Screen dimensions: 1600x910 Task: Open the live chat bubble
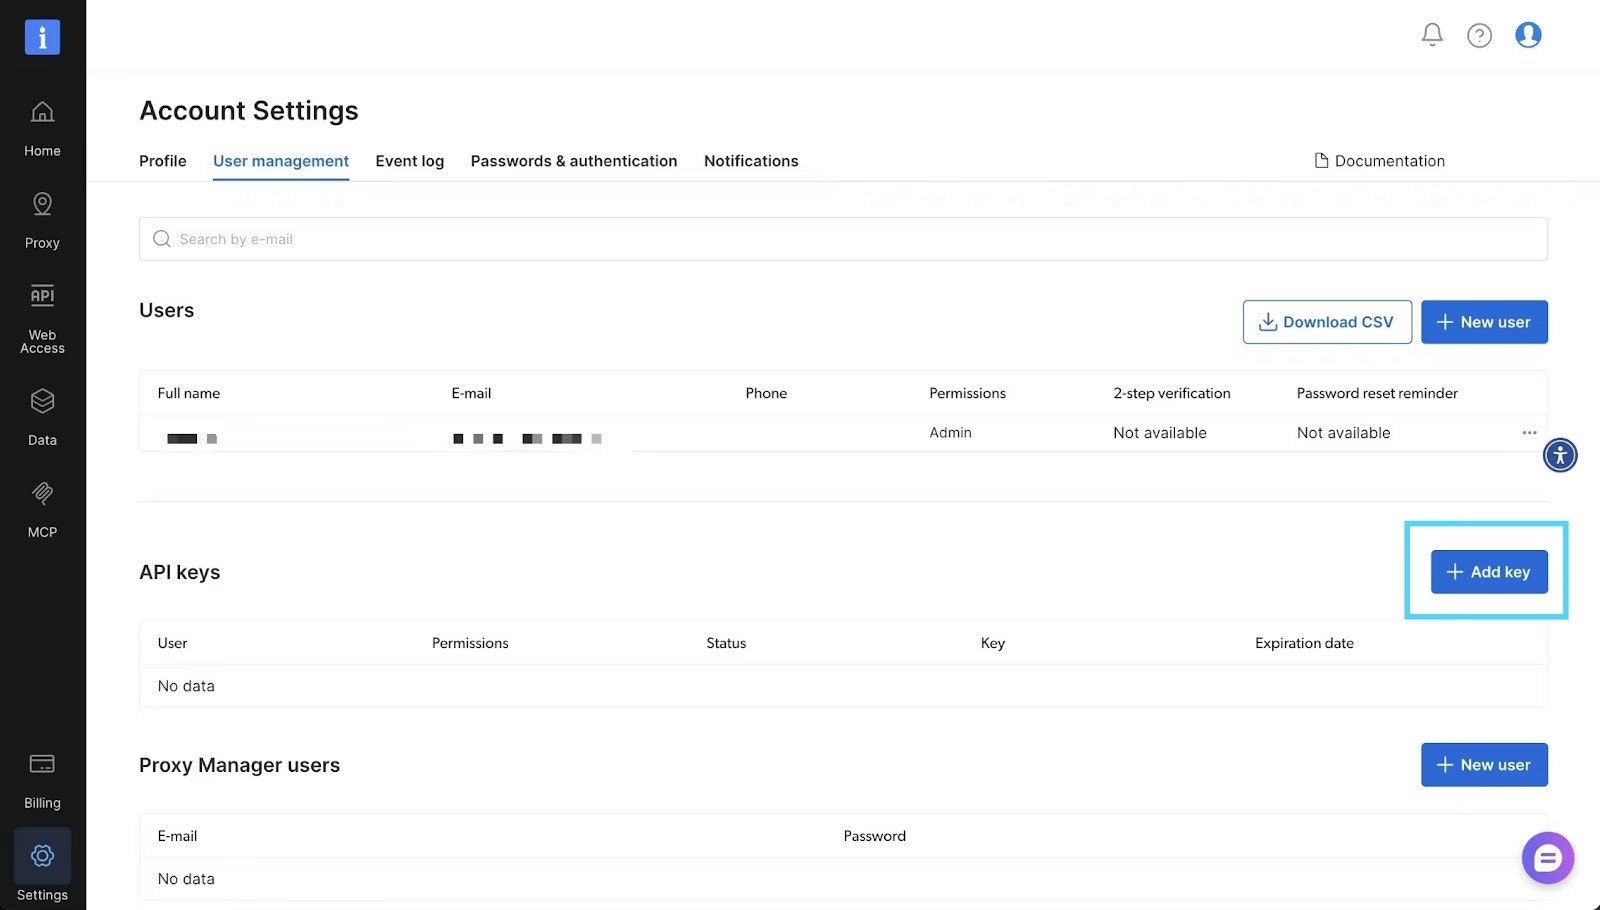[x=1548, y=858]
